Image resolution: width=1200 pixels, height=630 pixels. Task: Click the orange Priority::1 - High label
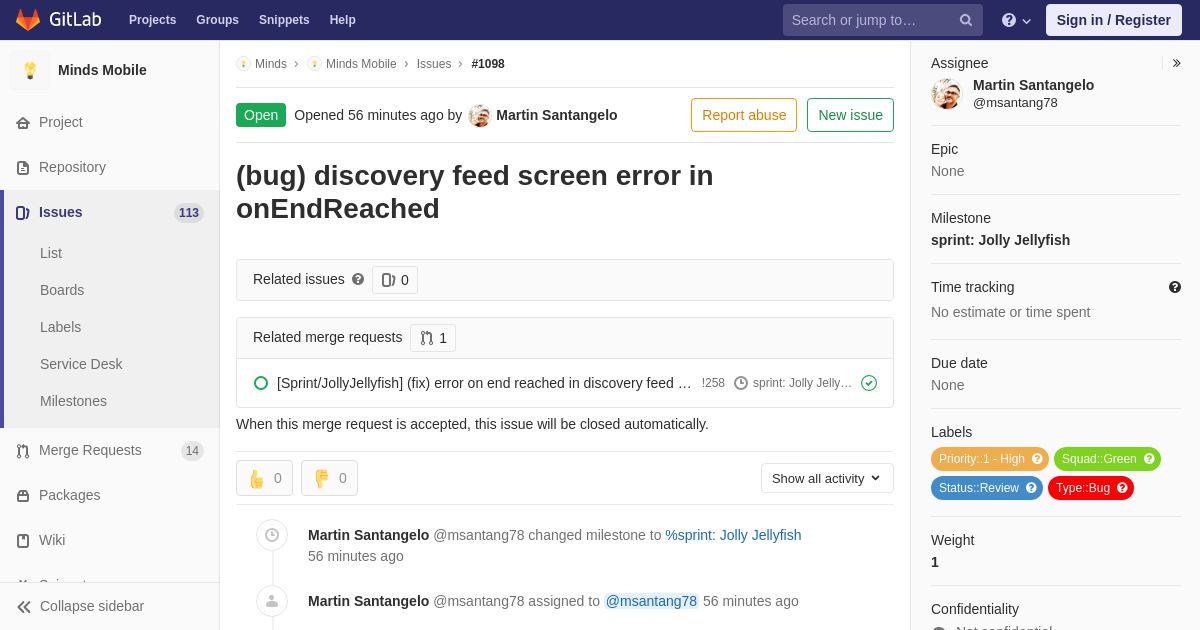point(990,459)
